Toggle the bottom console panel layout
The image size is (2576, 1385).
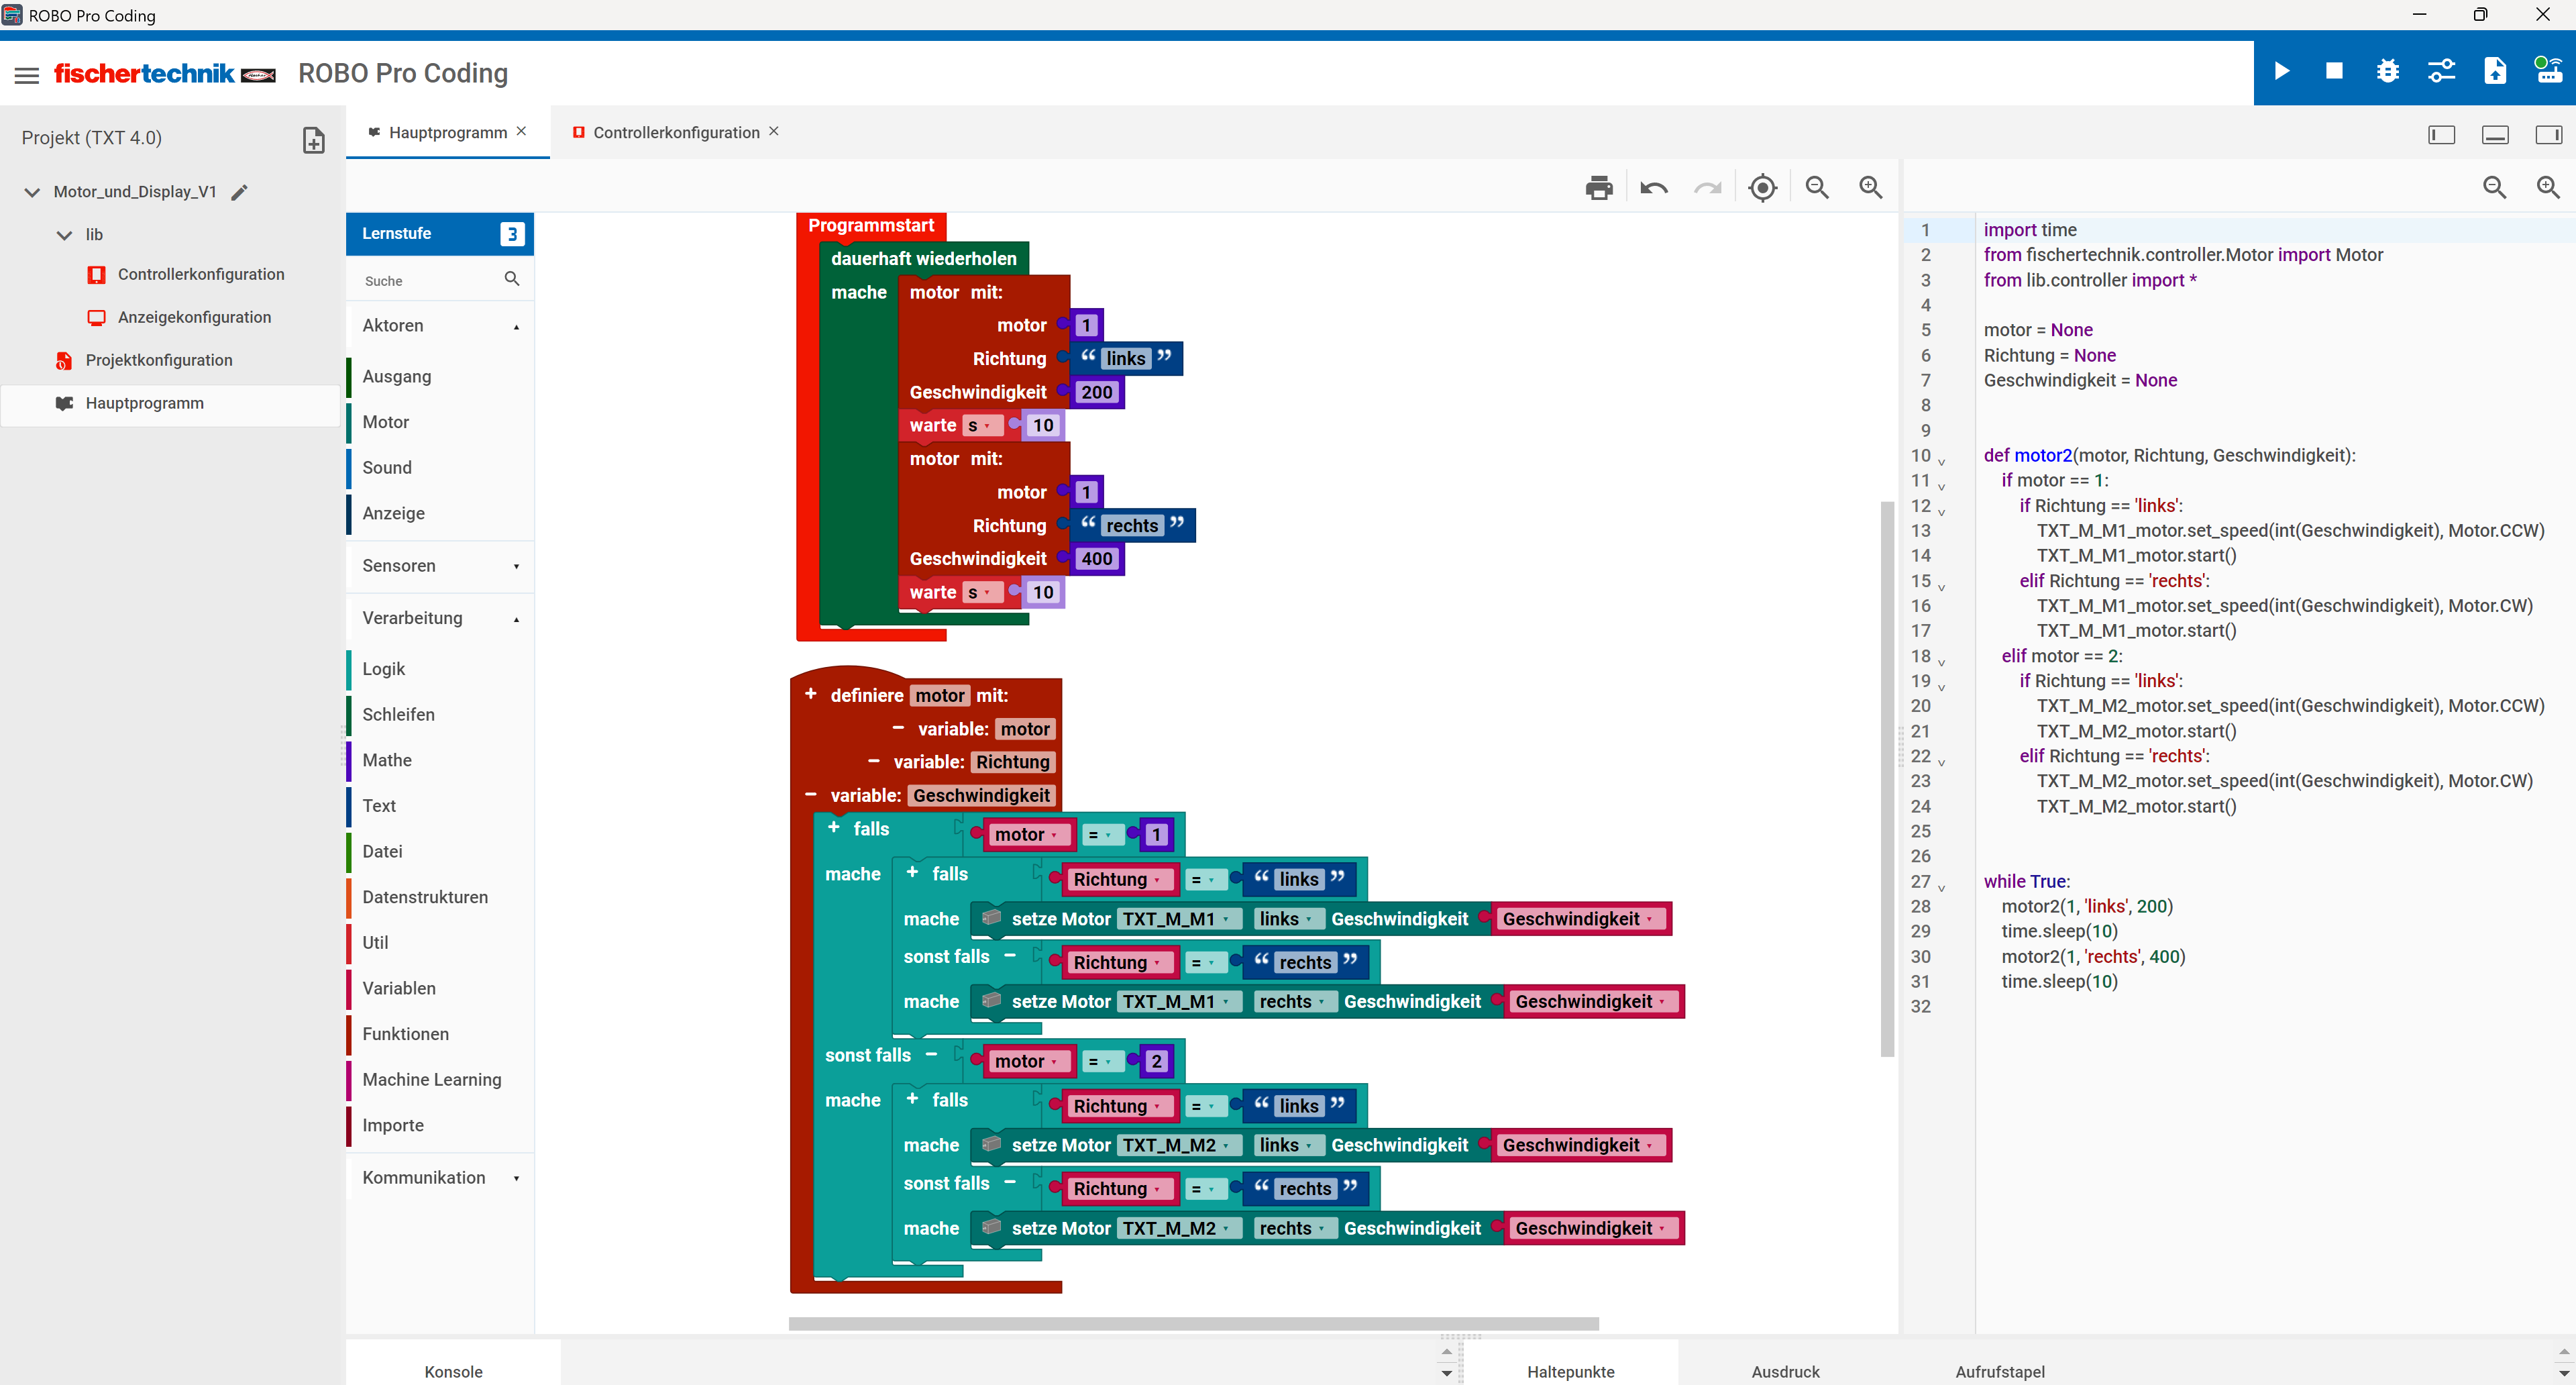coord(2495,135)
